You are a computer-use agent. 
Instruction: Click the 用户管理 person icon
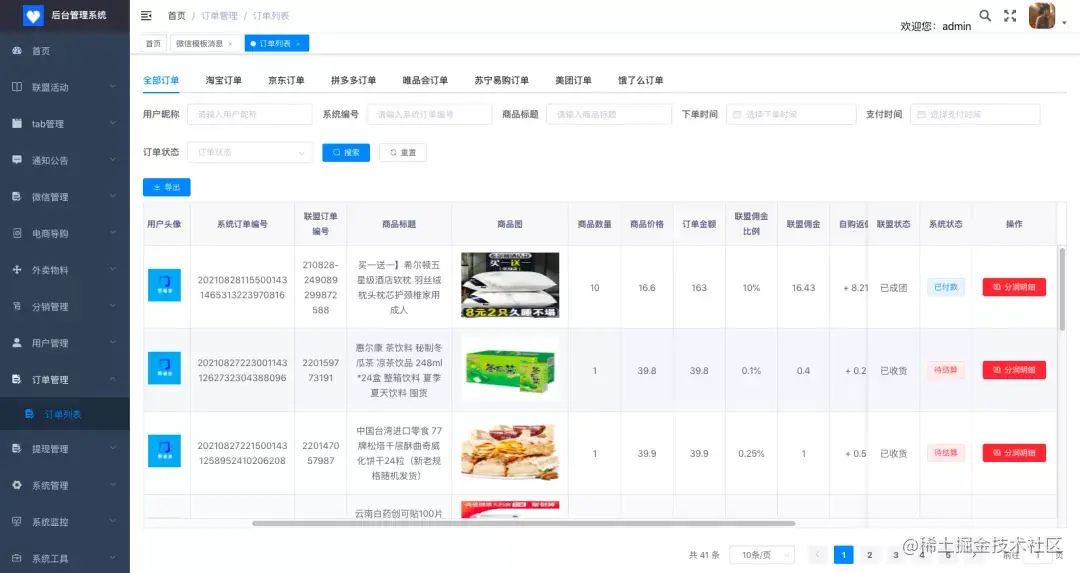point(17,342)
